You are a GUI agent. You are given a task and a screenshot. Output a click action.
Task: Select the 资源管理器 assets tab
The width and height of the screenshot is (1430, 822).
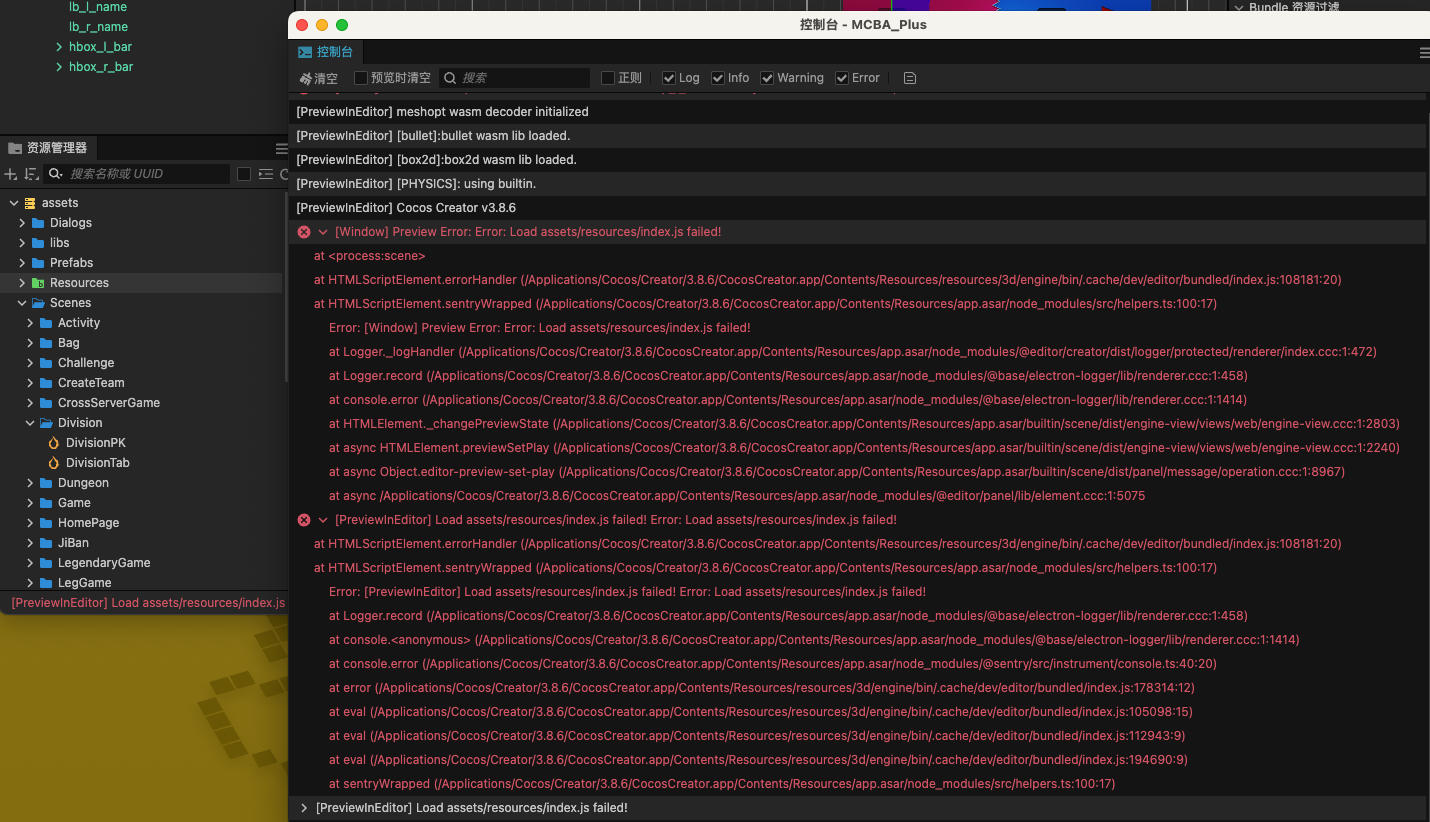[48, 148]
